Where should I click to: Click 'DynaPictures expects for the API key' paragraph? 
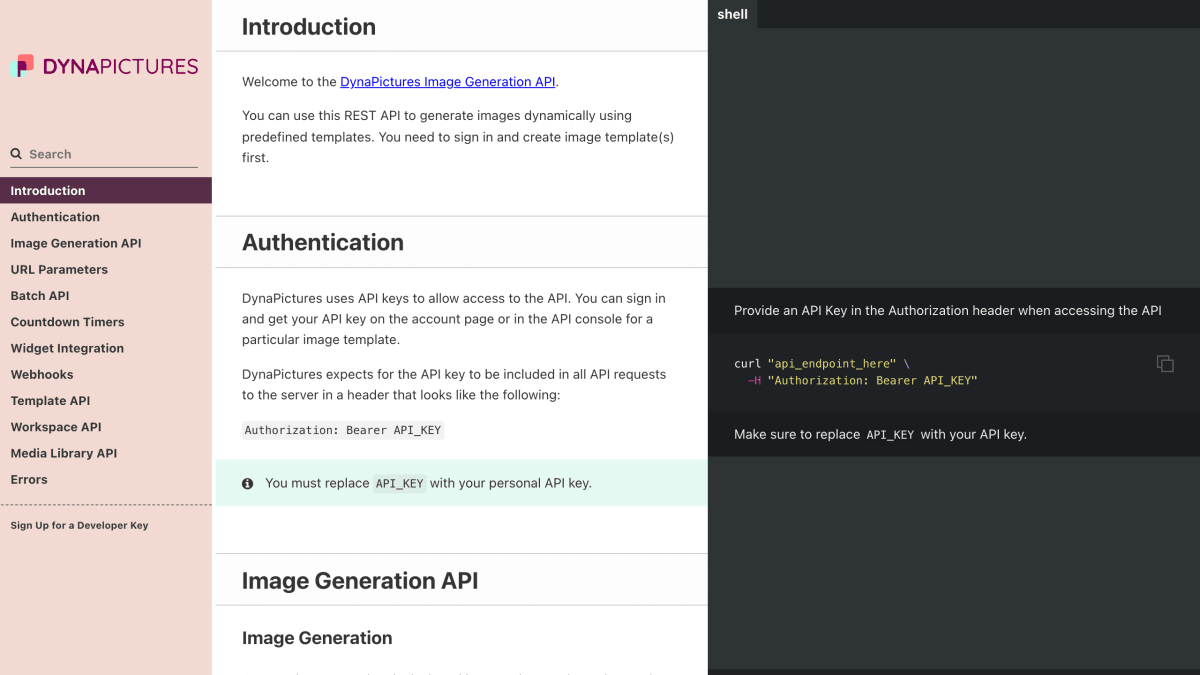click(x=454, y=385)
